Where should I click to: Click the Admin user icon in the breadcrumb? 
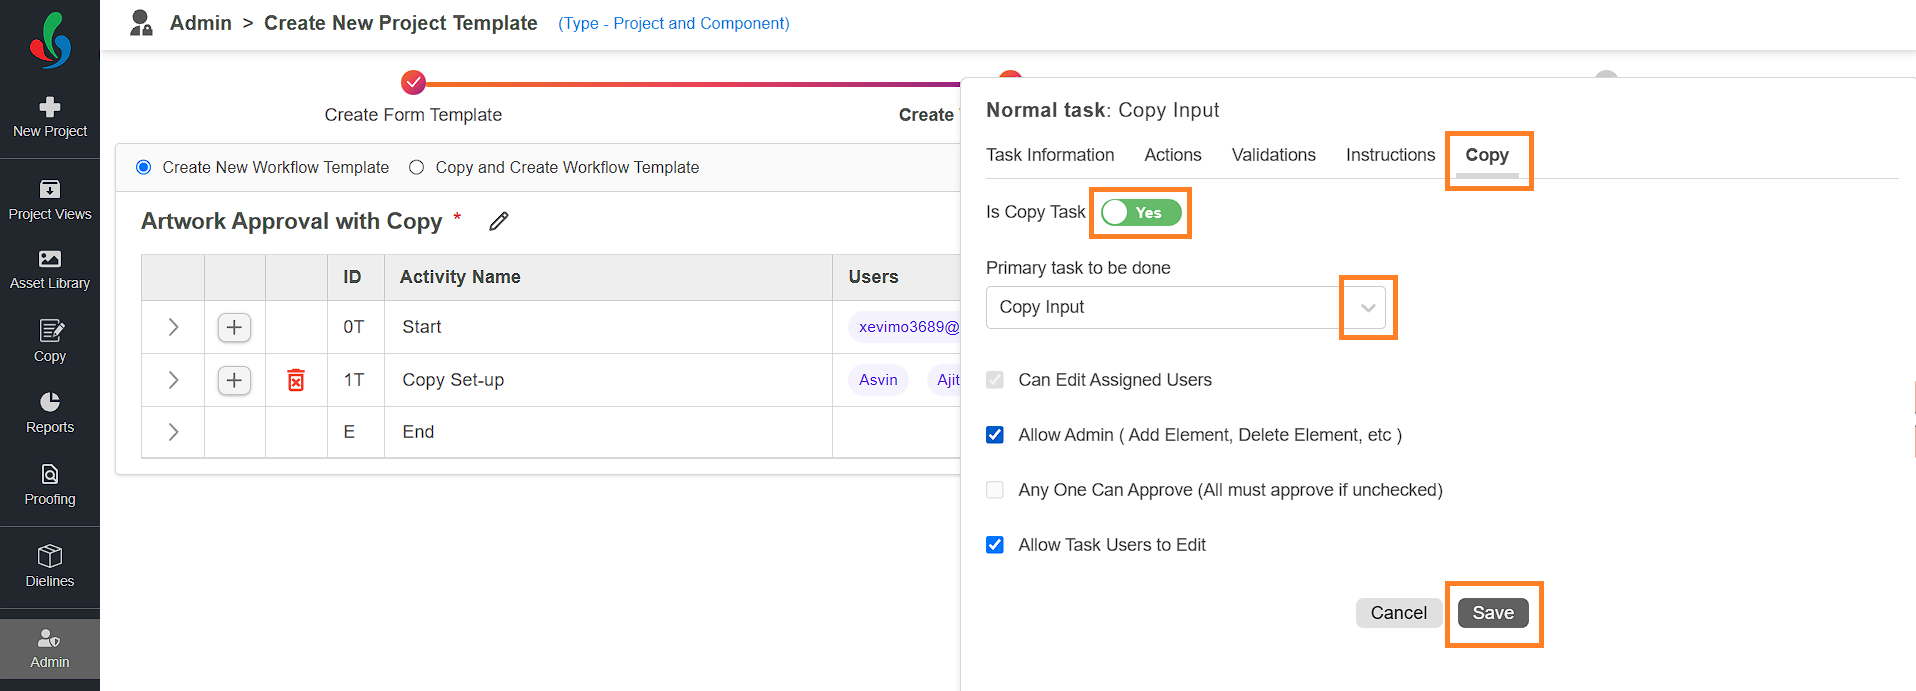tap(141, 23)
